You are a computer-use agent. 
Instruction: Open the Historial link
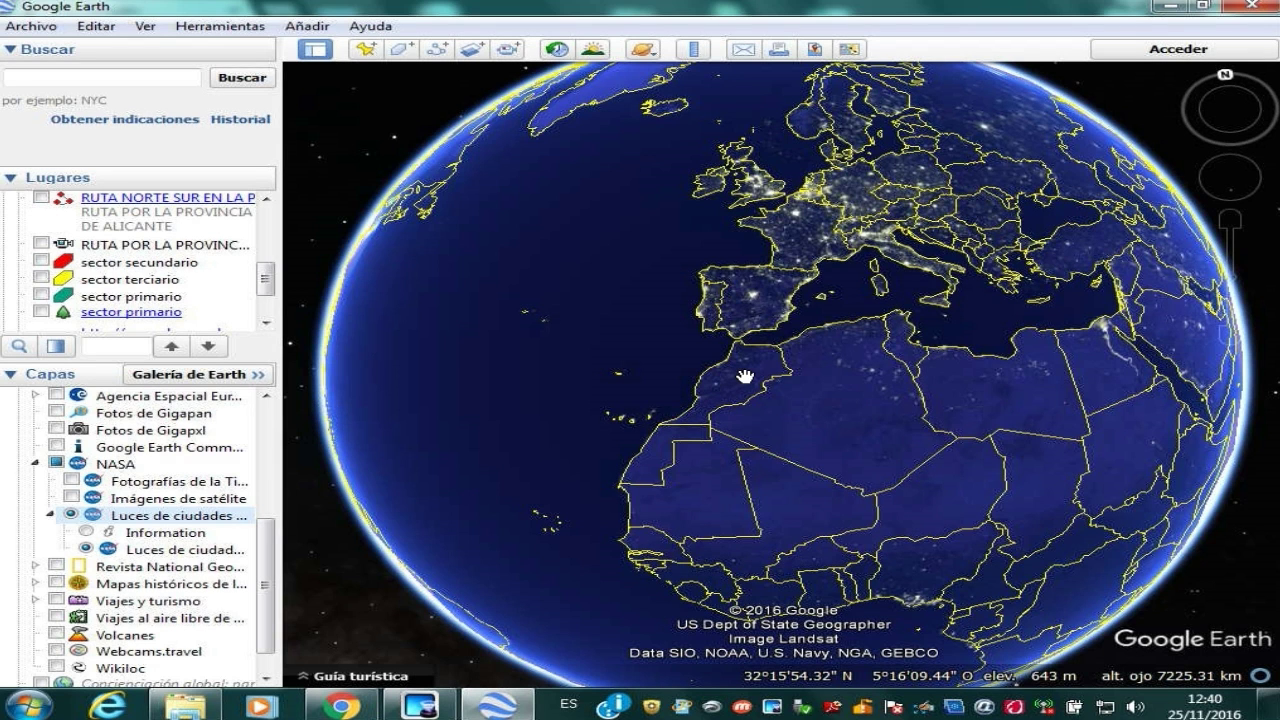(x=240, y=119)
